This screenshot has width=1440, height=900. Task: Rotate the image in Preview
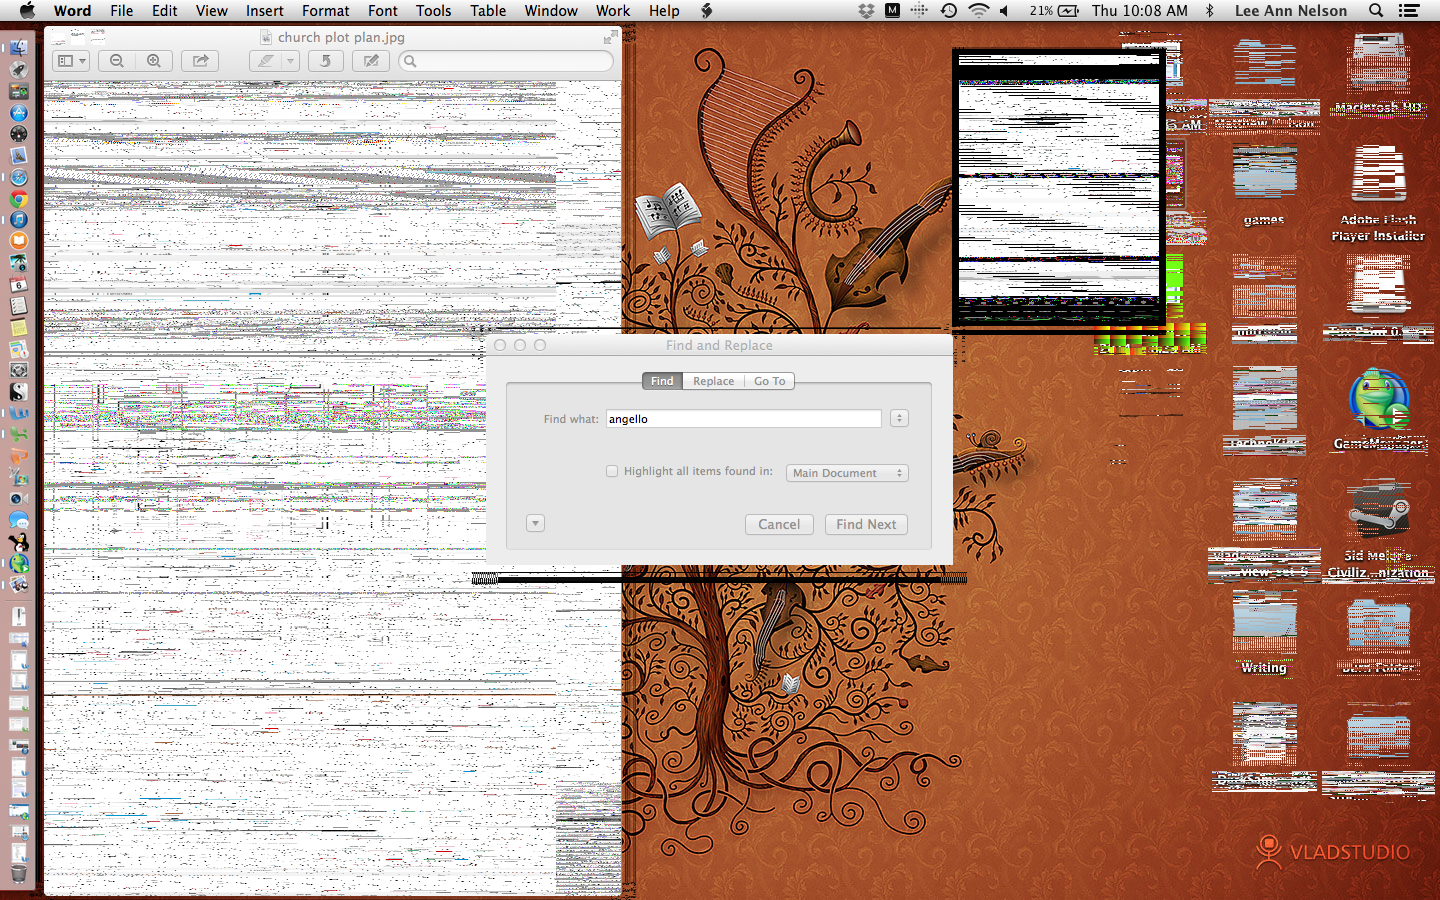point(325,61)
